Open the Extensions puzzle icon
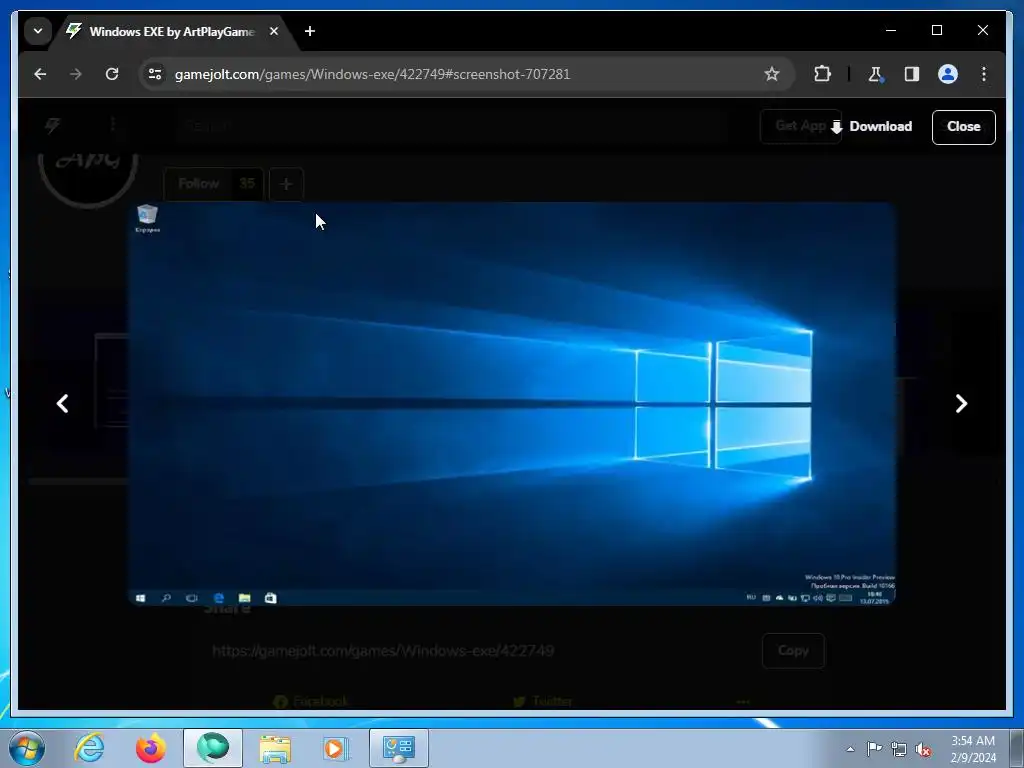Viewport: 1024px width, 768px height. coord(822,74)
